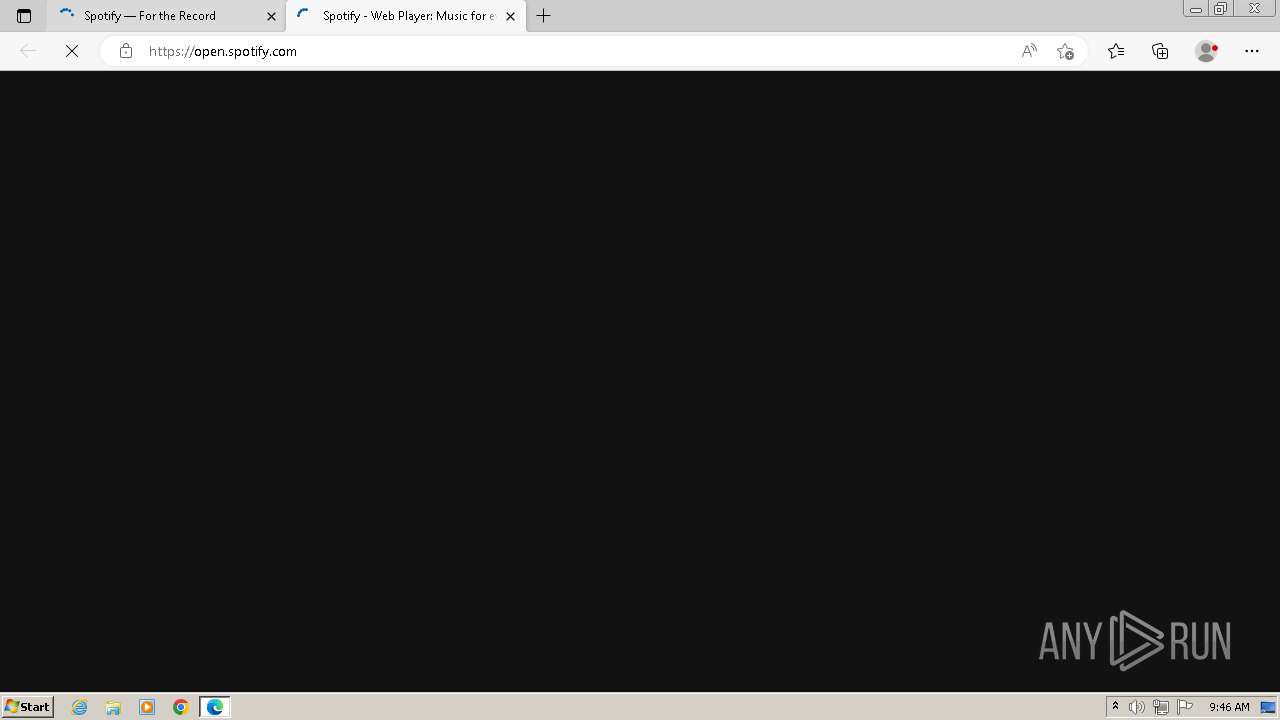Launch Google Chrome from taskbar
This screenshot has width=1280, height=720.
pyautogui.click(x=181, y=707)
